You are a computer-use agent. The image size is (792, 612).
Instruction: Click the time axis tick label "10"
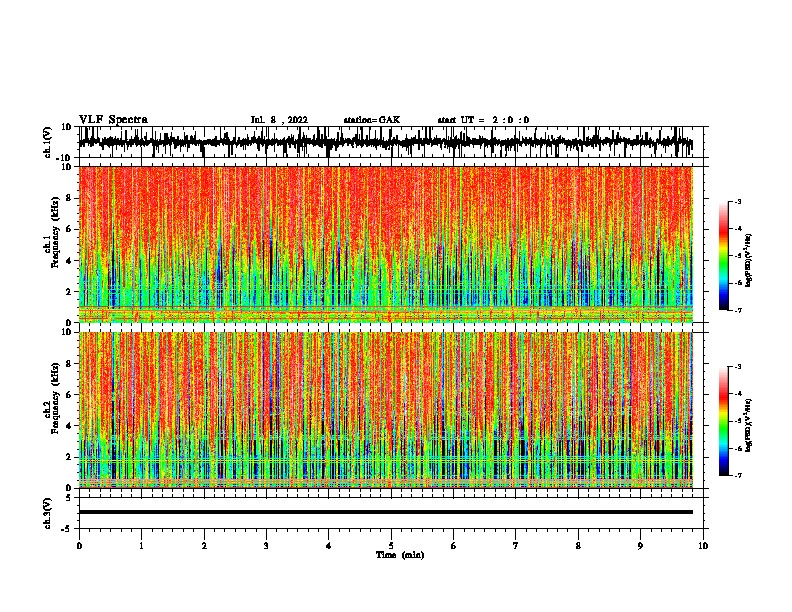click(703, 545)
